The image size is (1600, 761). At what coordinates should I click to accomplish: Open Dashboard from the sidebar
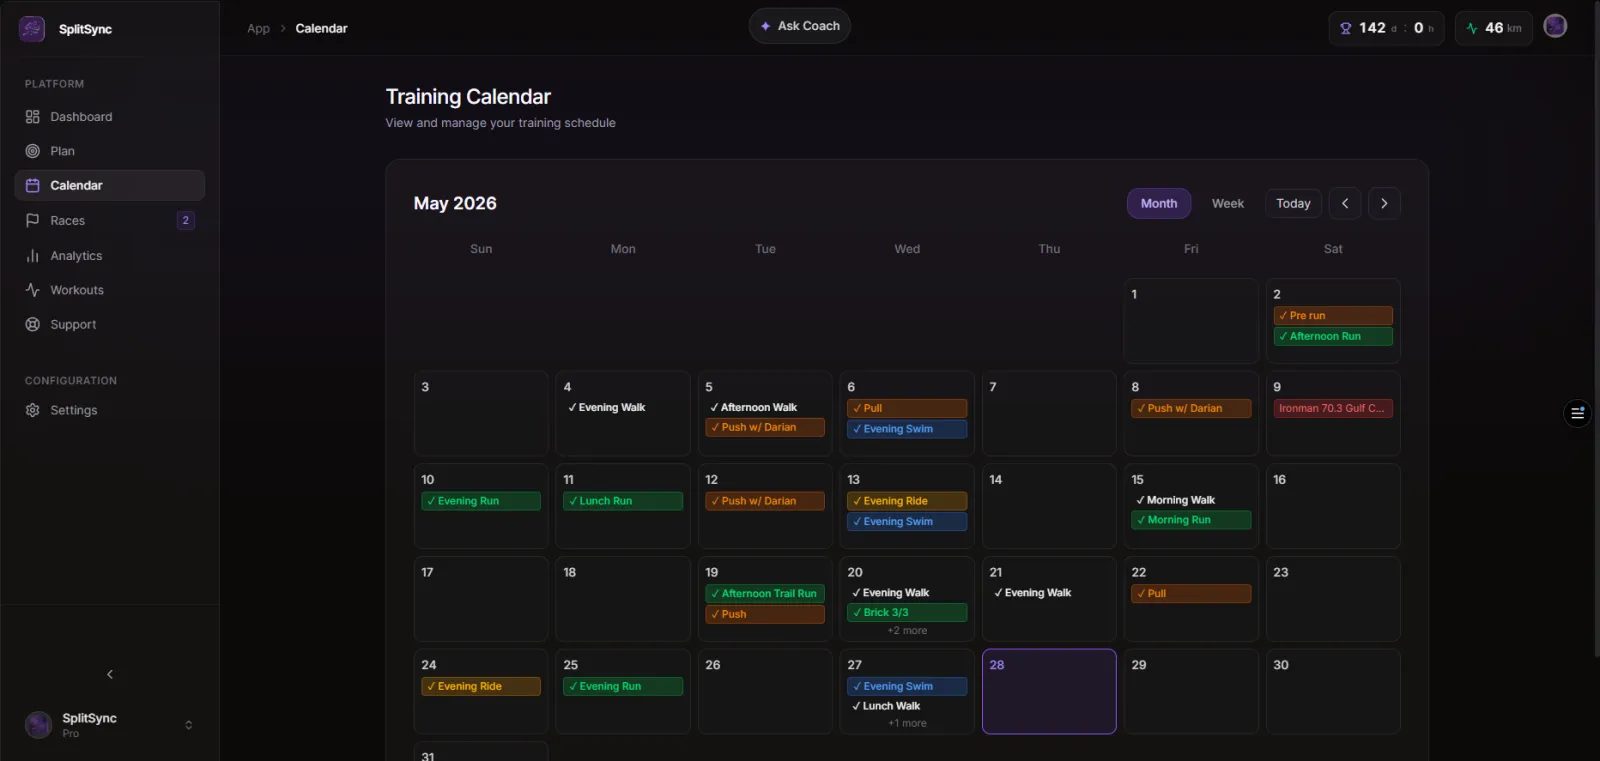pos(110,117)
